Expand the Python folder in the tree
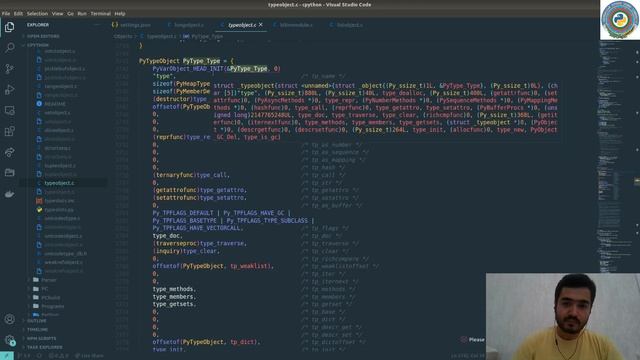The image size is (640, 360). click(50, 315)
